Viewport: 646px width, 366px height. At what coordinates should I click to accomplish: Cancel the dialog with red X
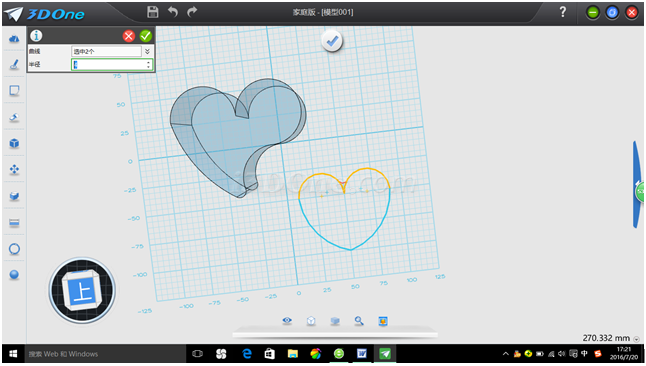129,36
